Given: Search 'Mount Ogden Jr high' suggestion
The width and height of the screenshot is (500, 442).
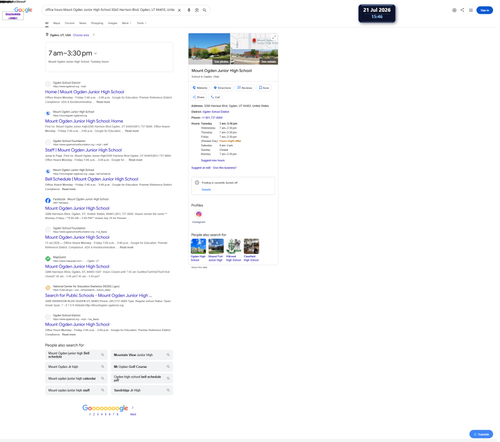Looking at the screenshot, I should 76,367.
